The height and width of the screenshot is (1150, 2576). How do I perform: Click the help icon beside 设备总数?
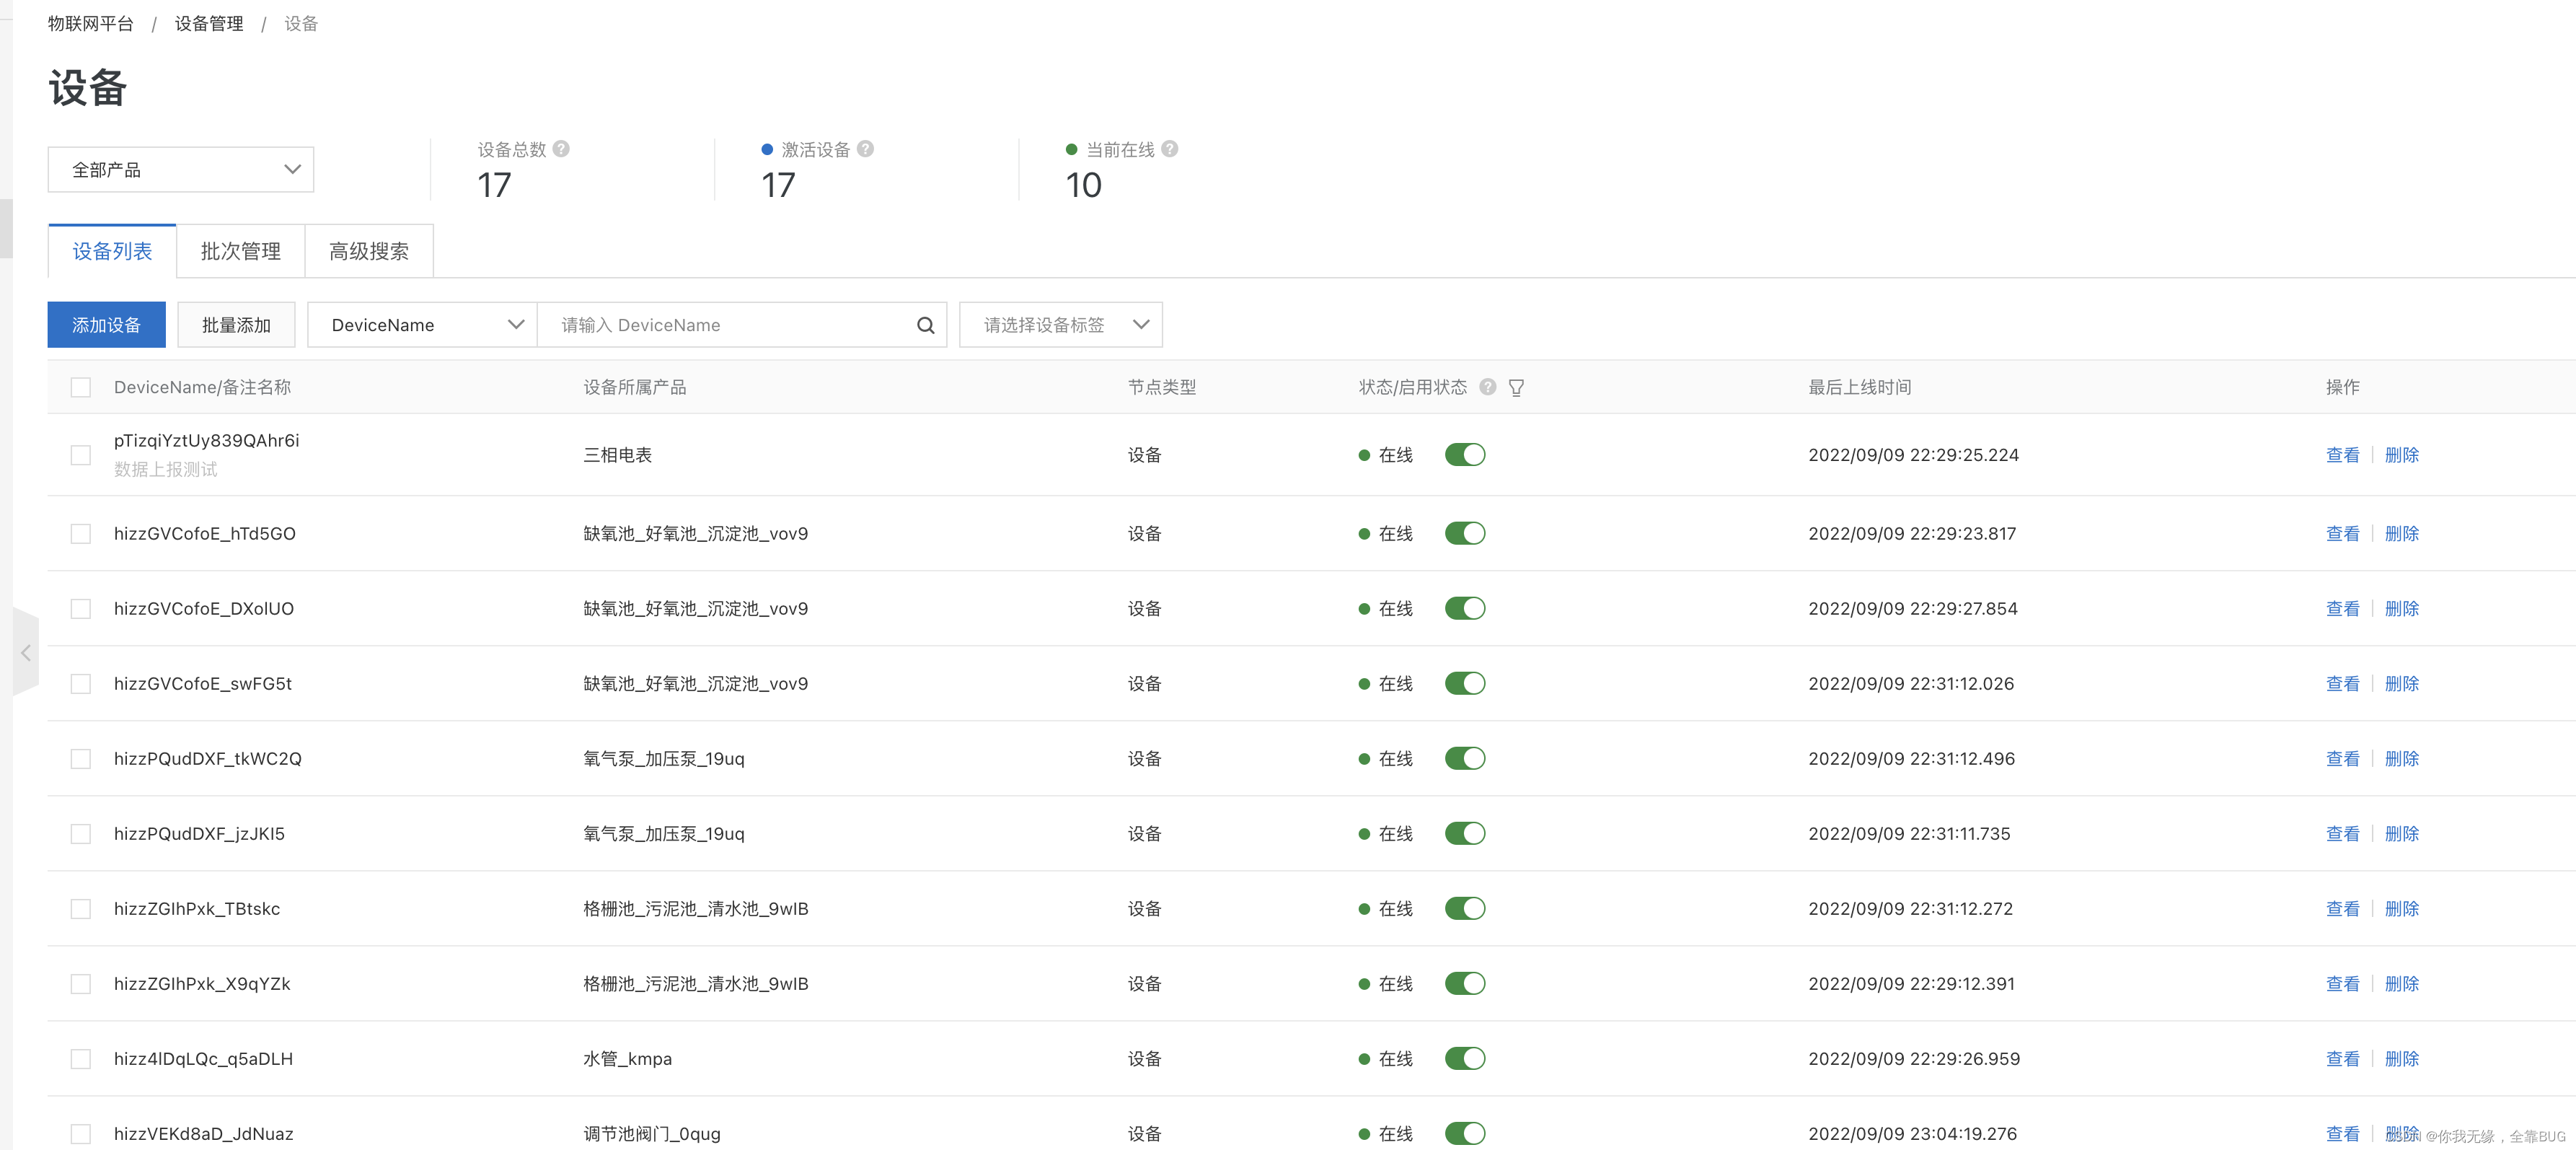[x=561, y=149]
